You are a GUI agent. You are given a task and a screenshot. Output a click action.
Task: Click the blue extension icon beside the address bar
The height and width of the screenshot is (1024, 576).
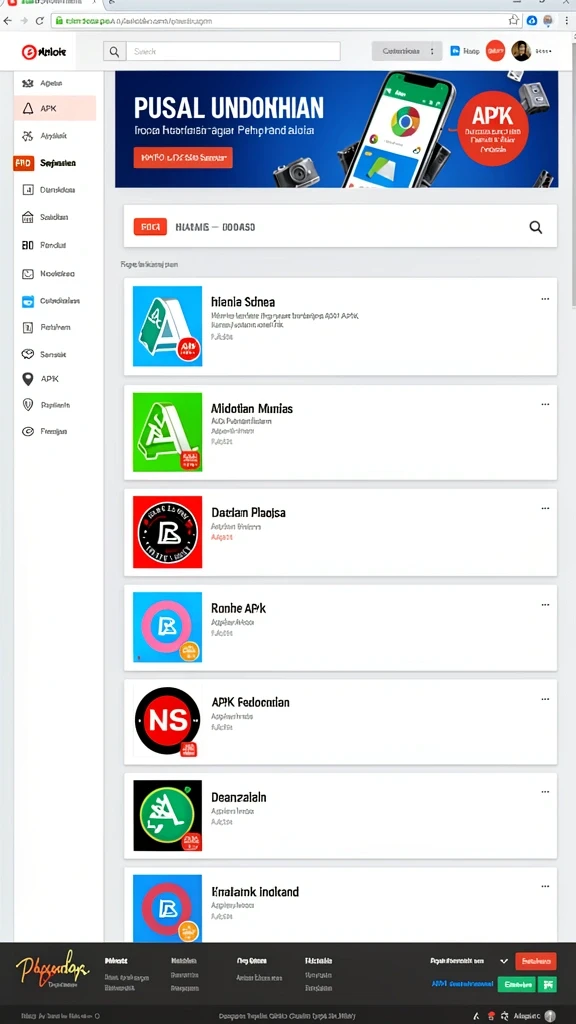pyautogui.click(x=532, y=21)
